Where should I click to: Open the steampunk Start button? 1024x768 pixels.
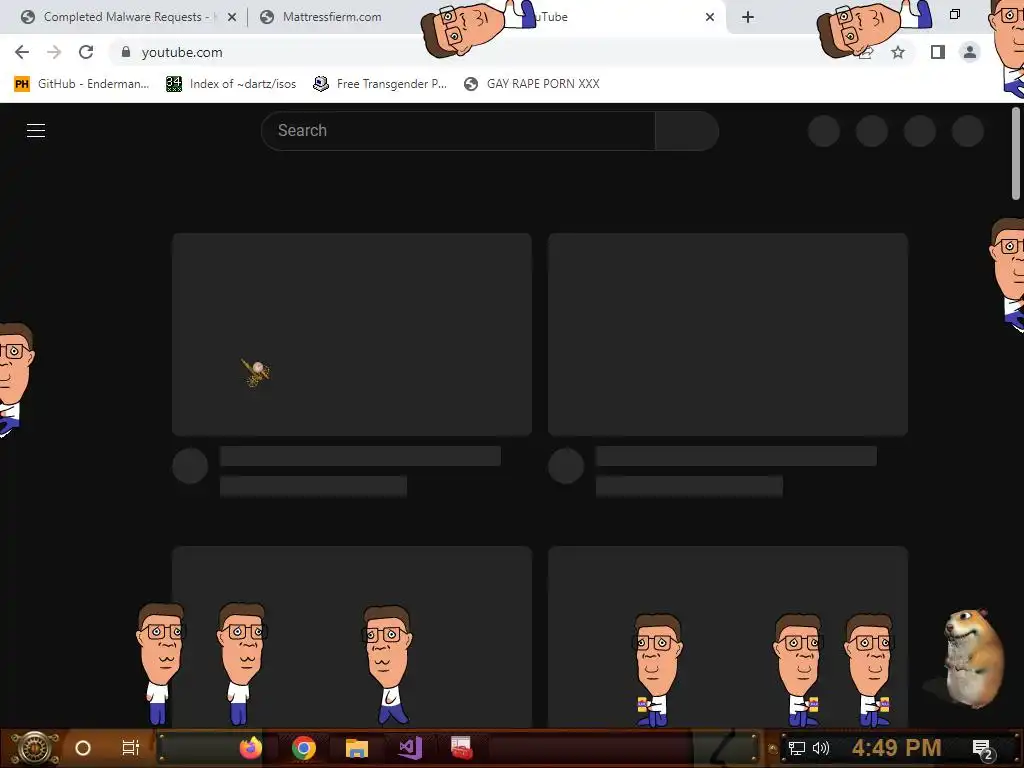(35, 748)
